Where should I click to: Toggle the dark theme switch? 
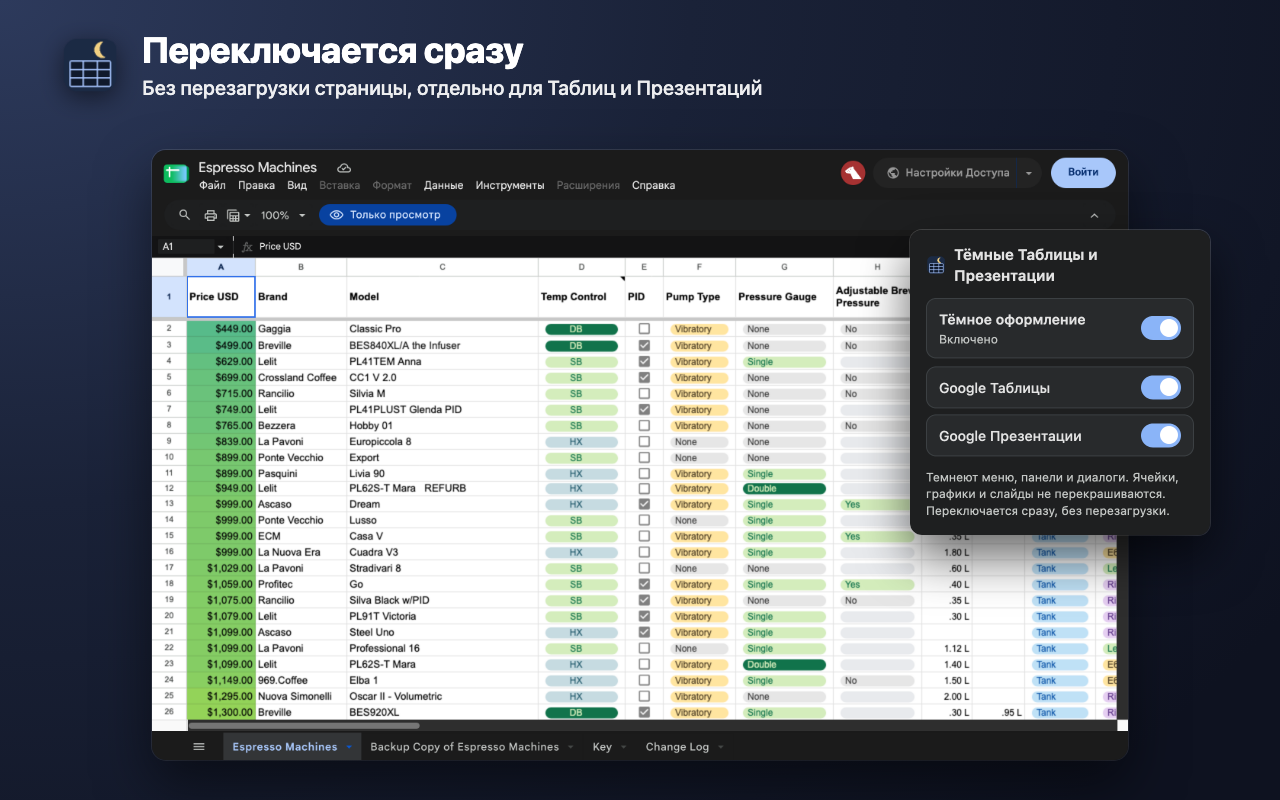tap(1161, 328)
